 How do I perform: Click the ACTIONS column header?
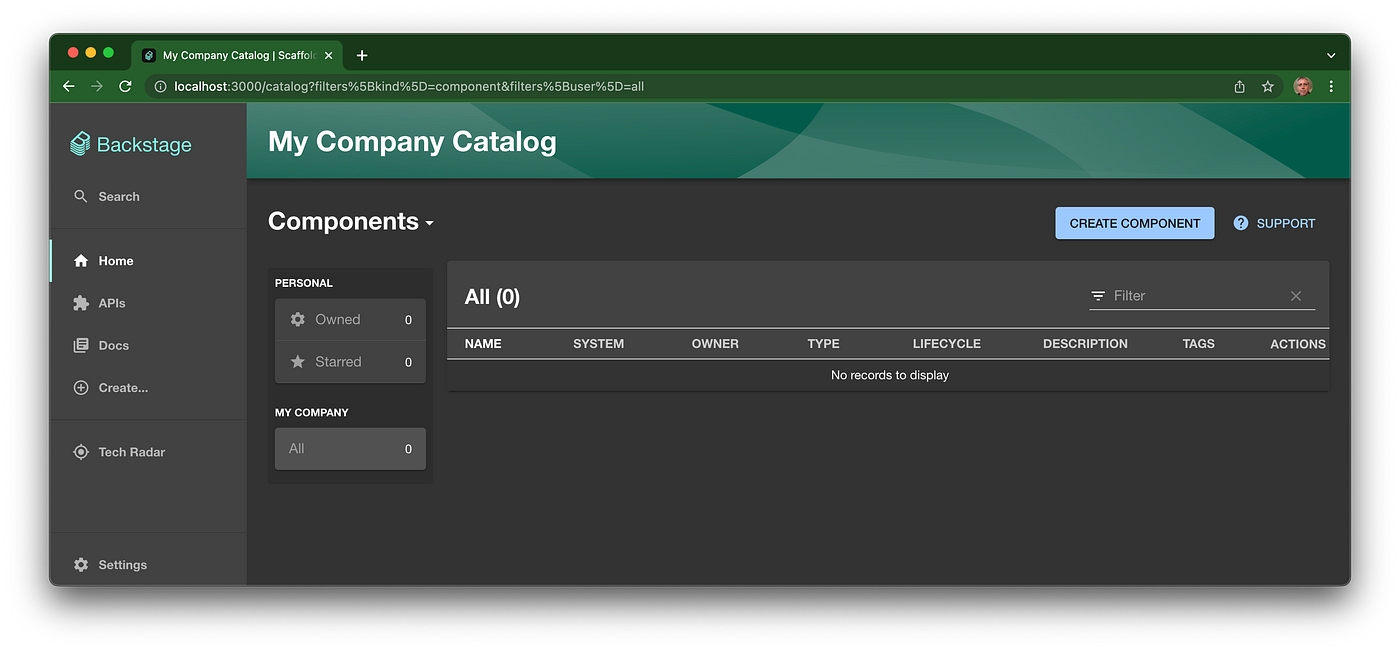pyautogui.click(x=1297, y=344)
